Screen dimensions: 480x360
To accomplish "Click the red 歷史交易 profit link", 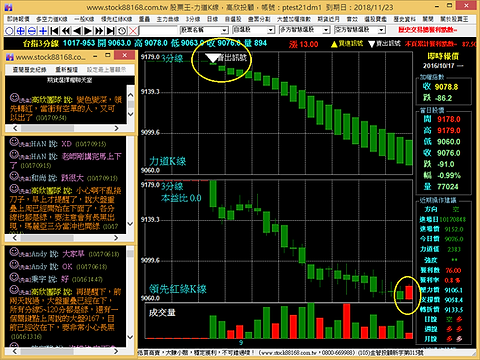I will pos(427,30).
